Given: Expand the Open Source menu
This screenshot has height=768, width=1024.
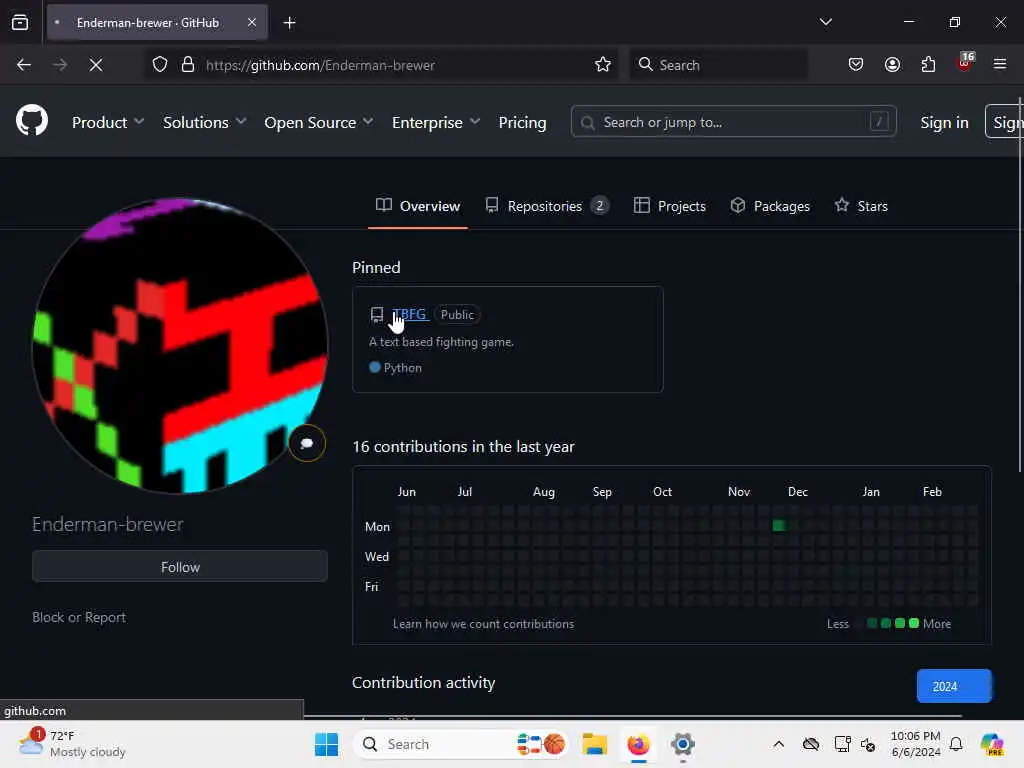Looking at the screenshot, I should coord(319,122).
